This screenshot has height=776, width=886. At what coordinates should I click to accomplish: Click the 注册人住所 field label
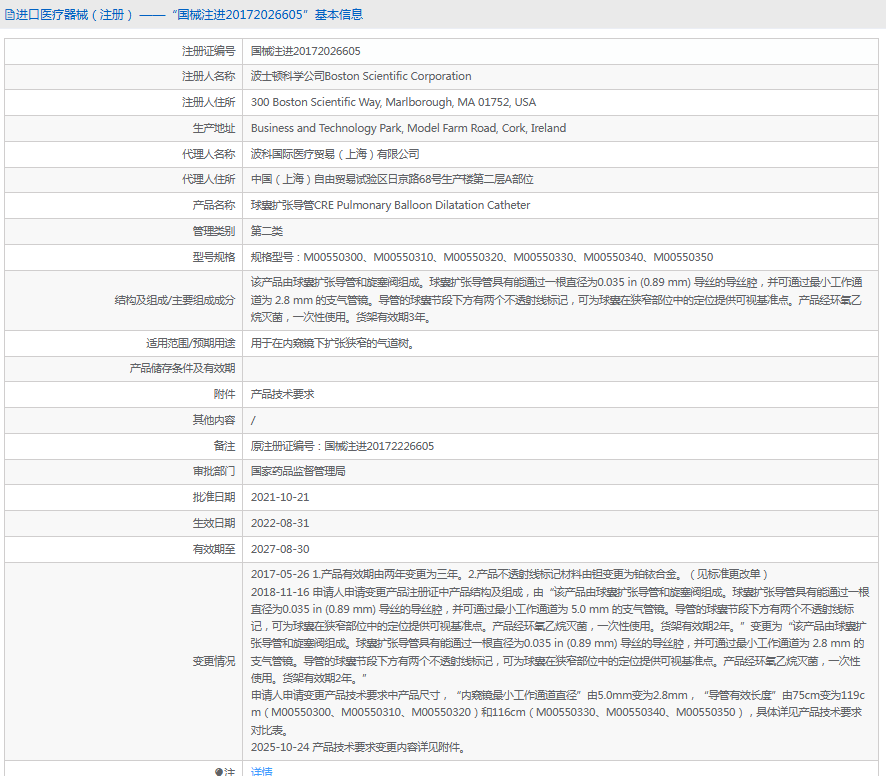209,102
